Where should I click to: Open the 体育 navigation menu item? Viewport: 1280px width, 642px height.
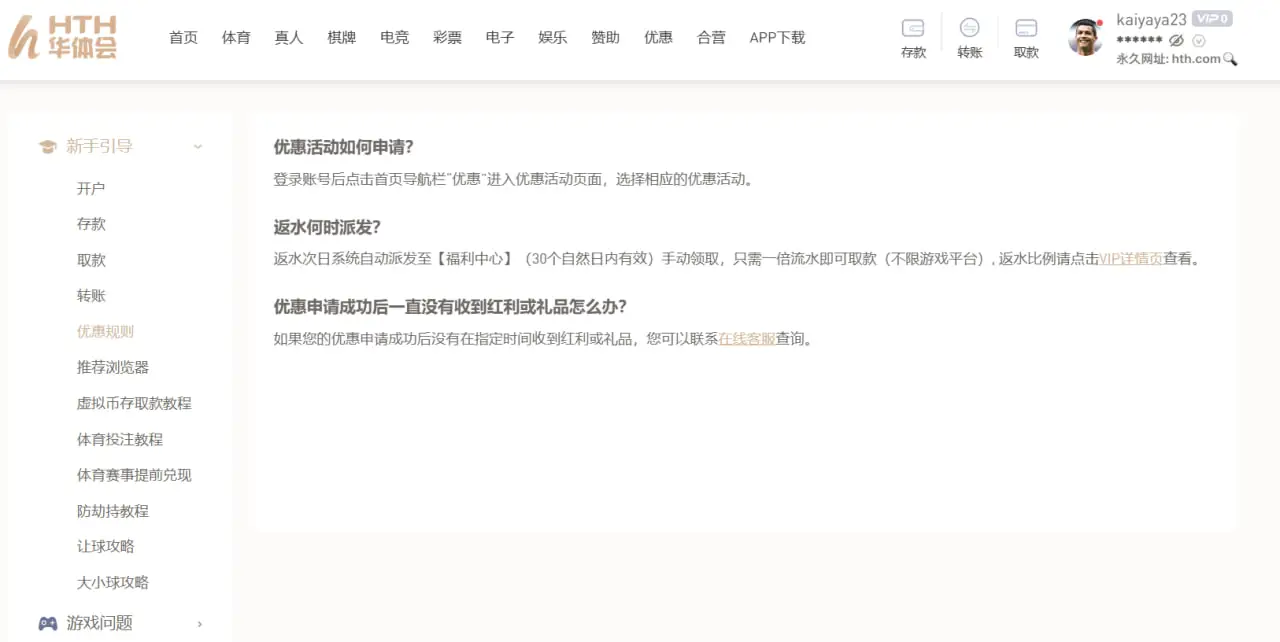236,37
